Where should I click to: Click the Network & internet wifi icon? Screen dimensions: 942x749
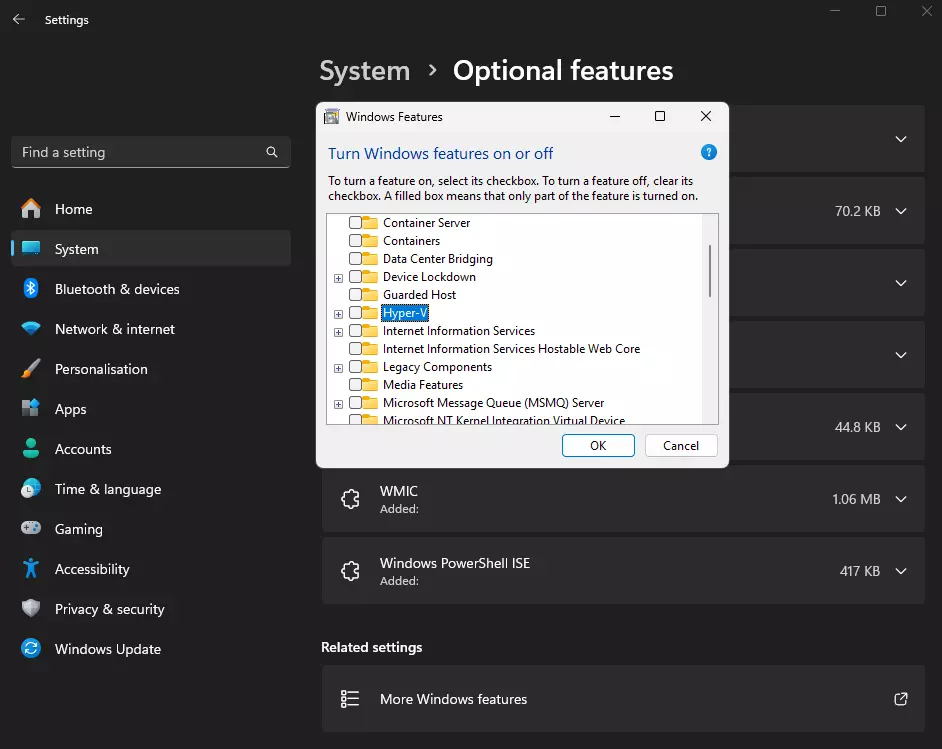(31, 329)
